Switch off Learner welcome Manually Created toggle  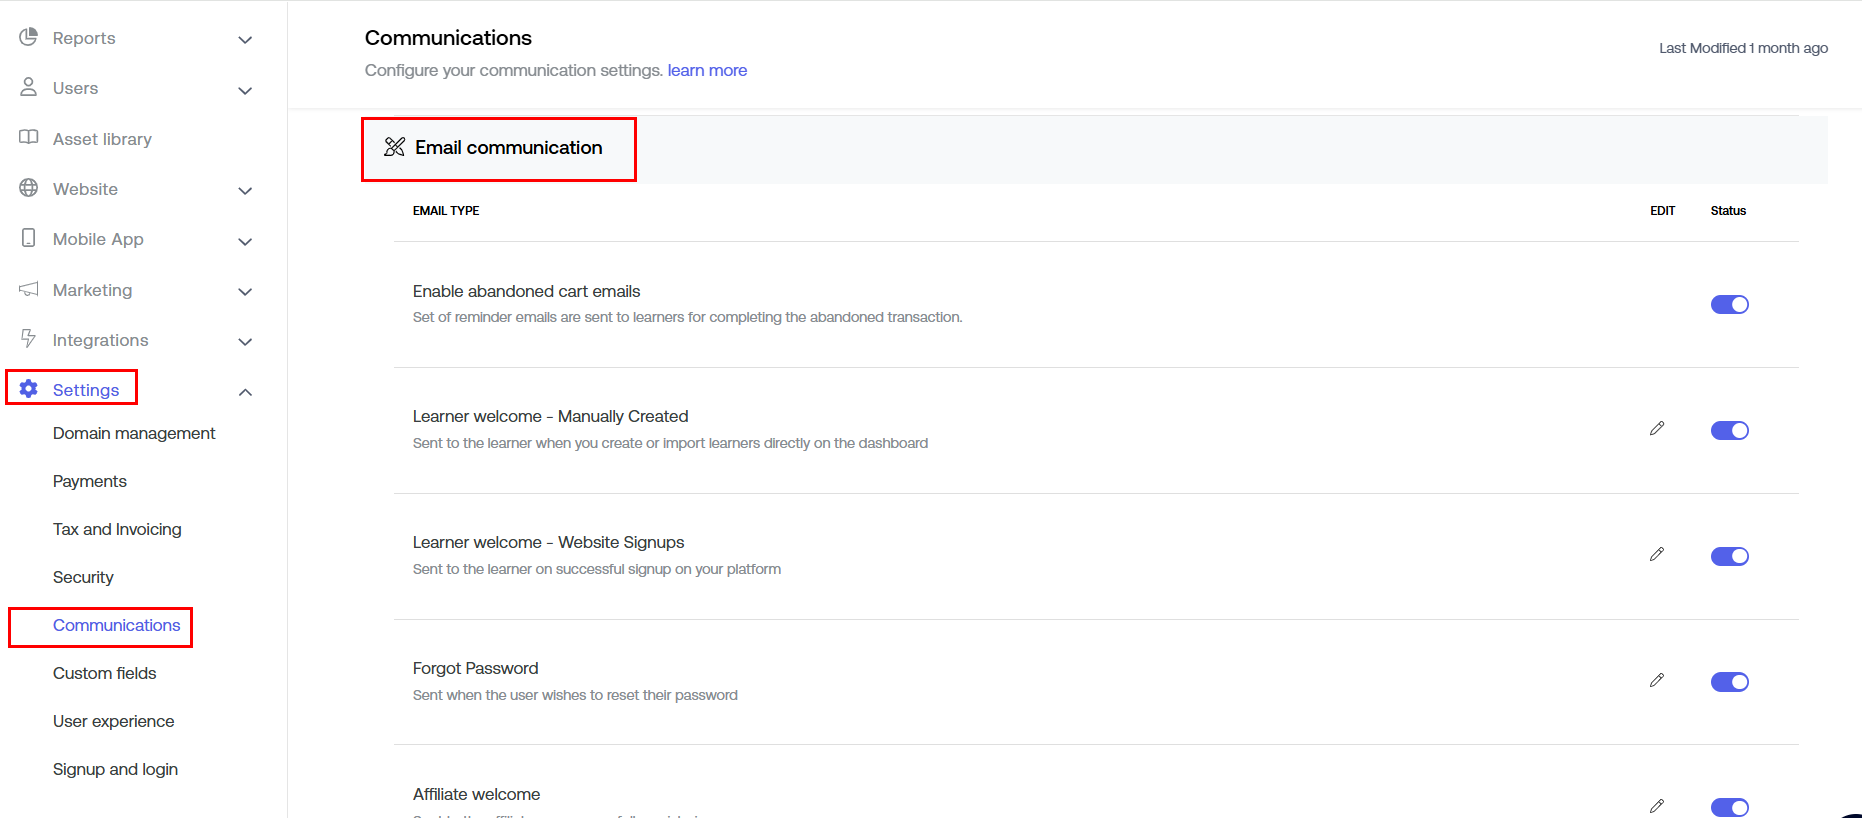pos(1729,431)
